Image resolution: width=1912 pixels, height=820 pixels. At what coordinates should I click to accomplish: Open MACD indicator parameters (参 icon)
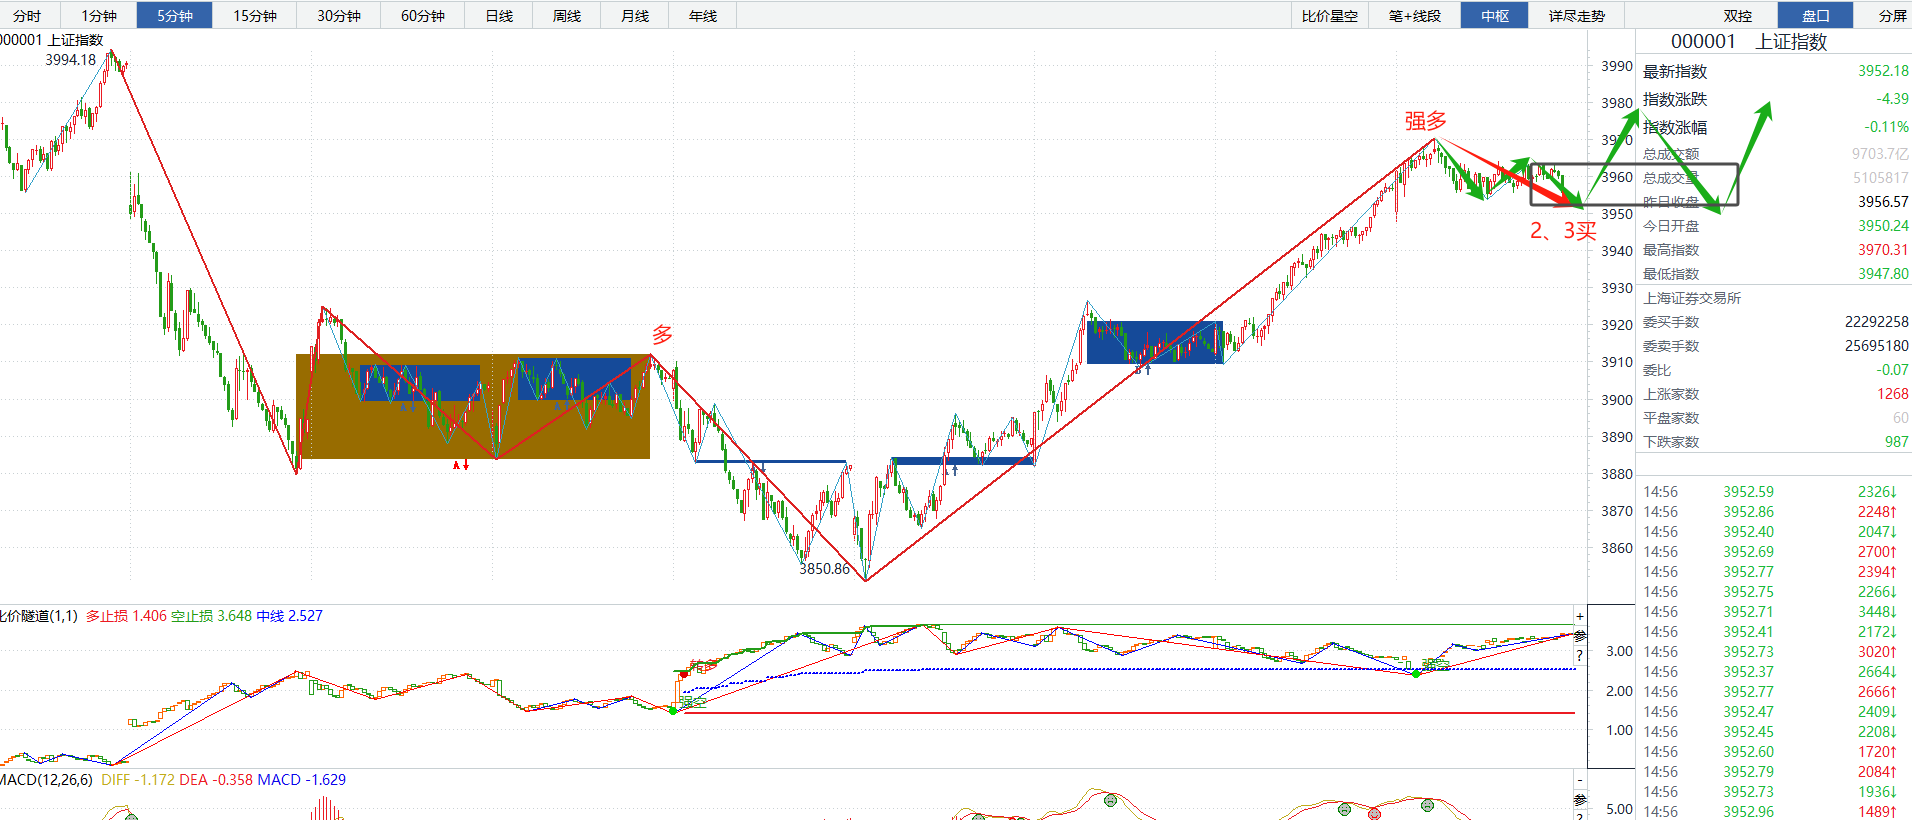(x=1580, y=800)
